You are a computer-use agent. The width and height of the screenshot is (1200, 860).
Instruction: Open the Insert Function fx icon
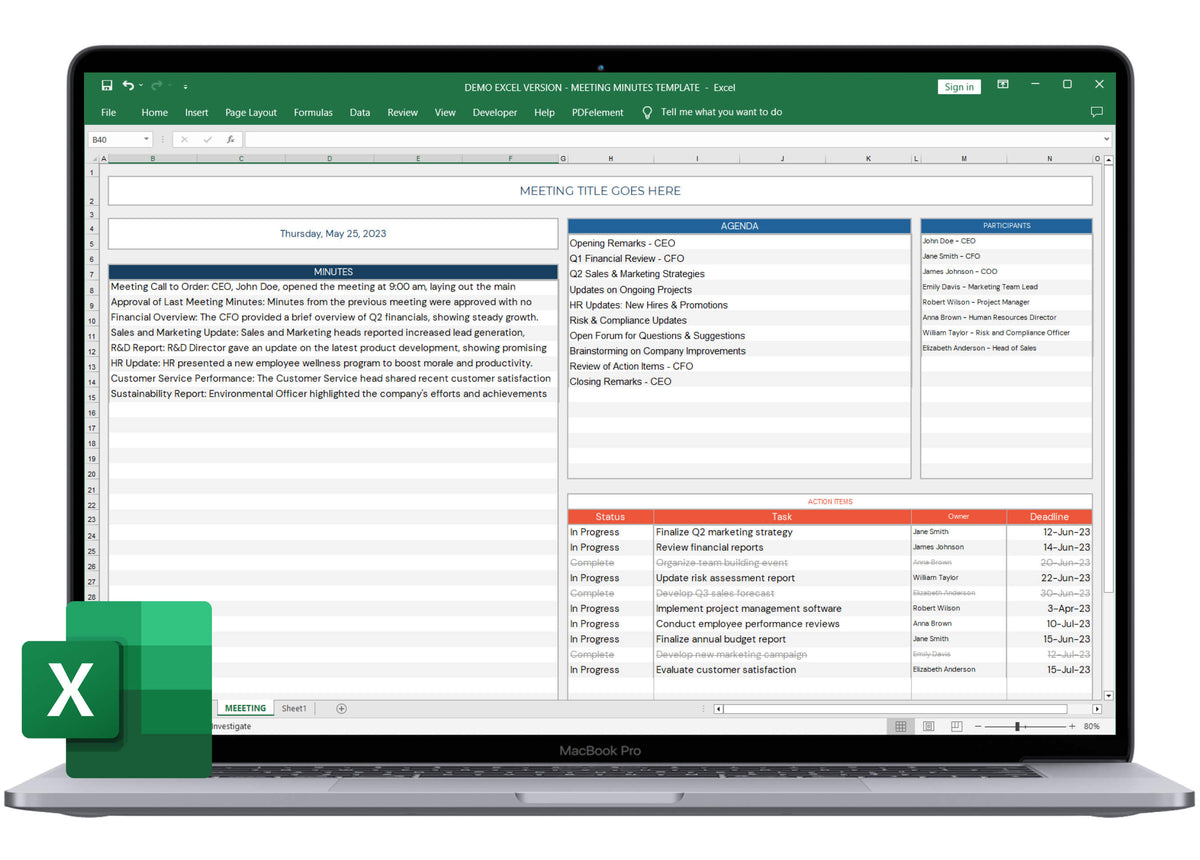tap(231, 138)
